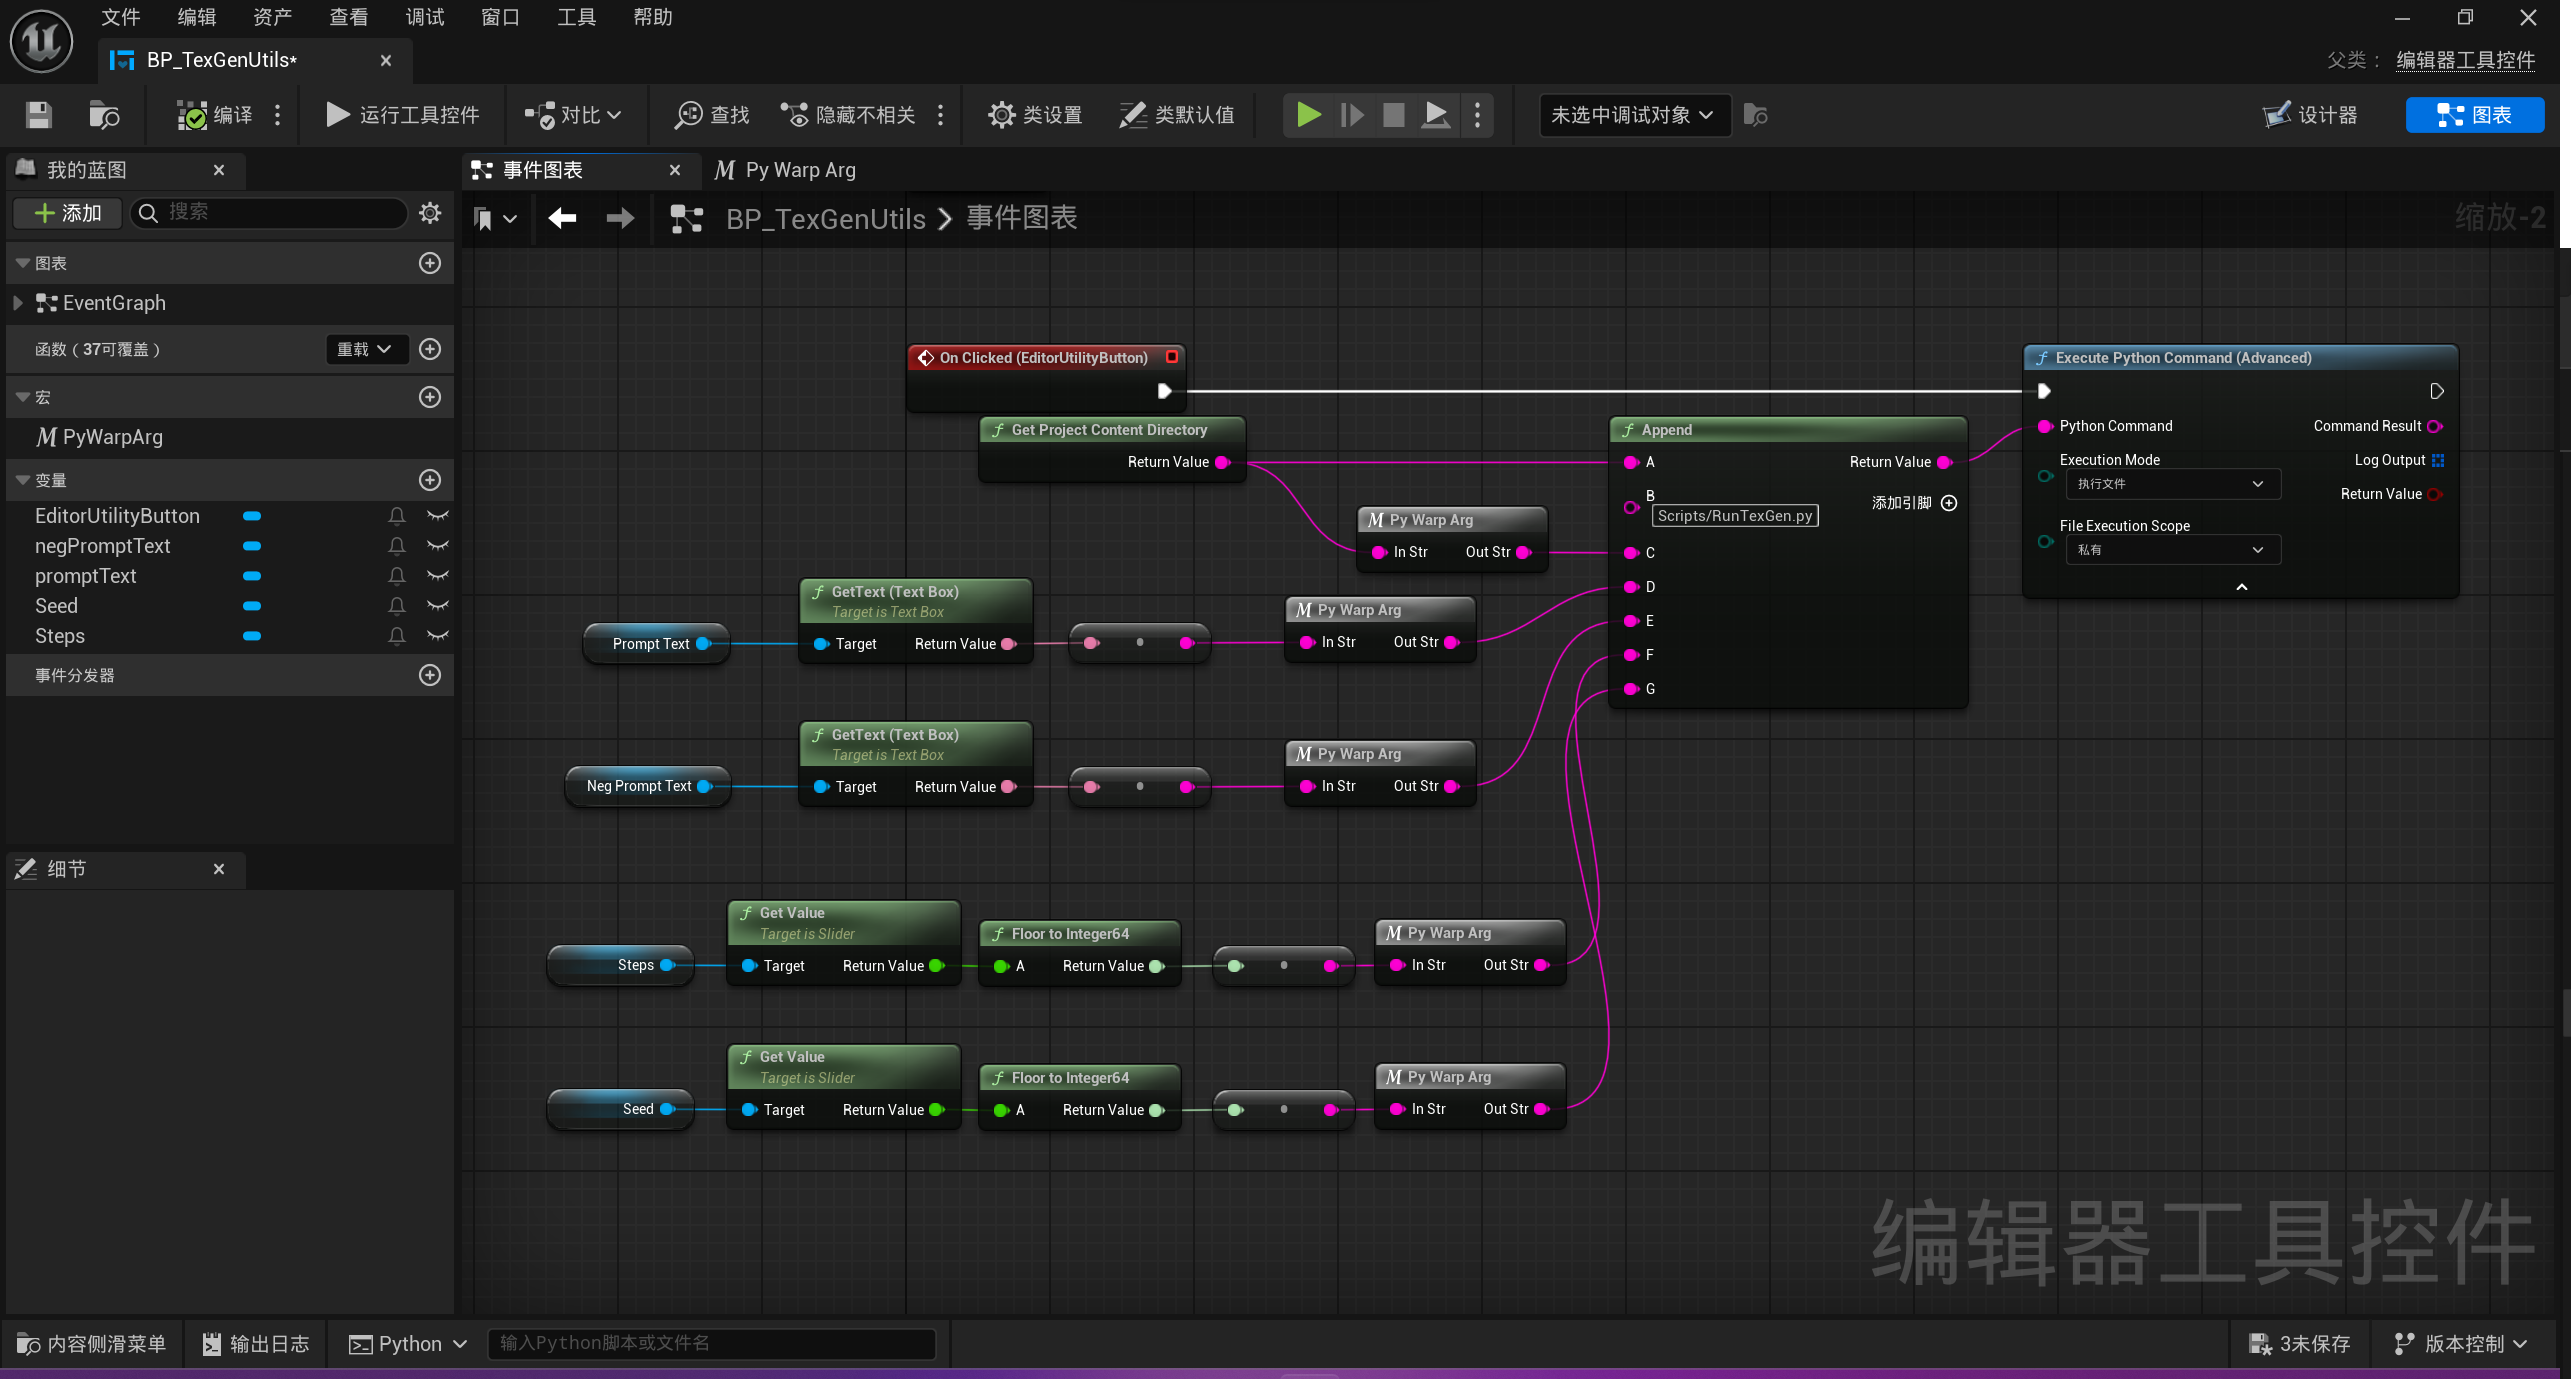Add a new graph
2571x1379 pixels.
[430, 263]
